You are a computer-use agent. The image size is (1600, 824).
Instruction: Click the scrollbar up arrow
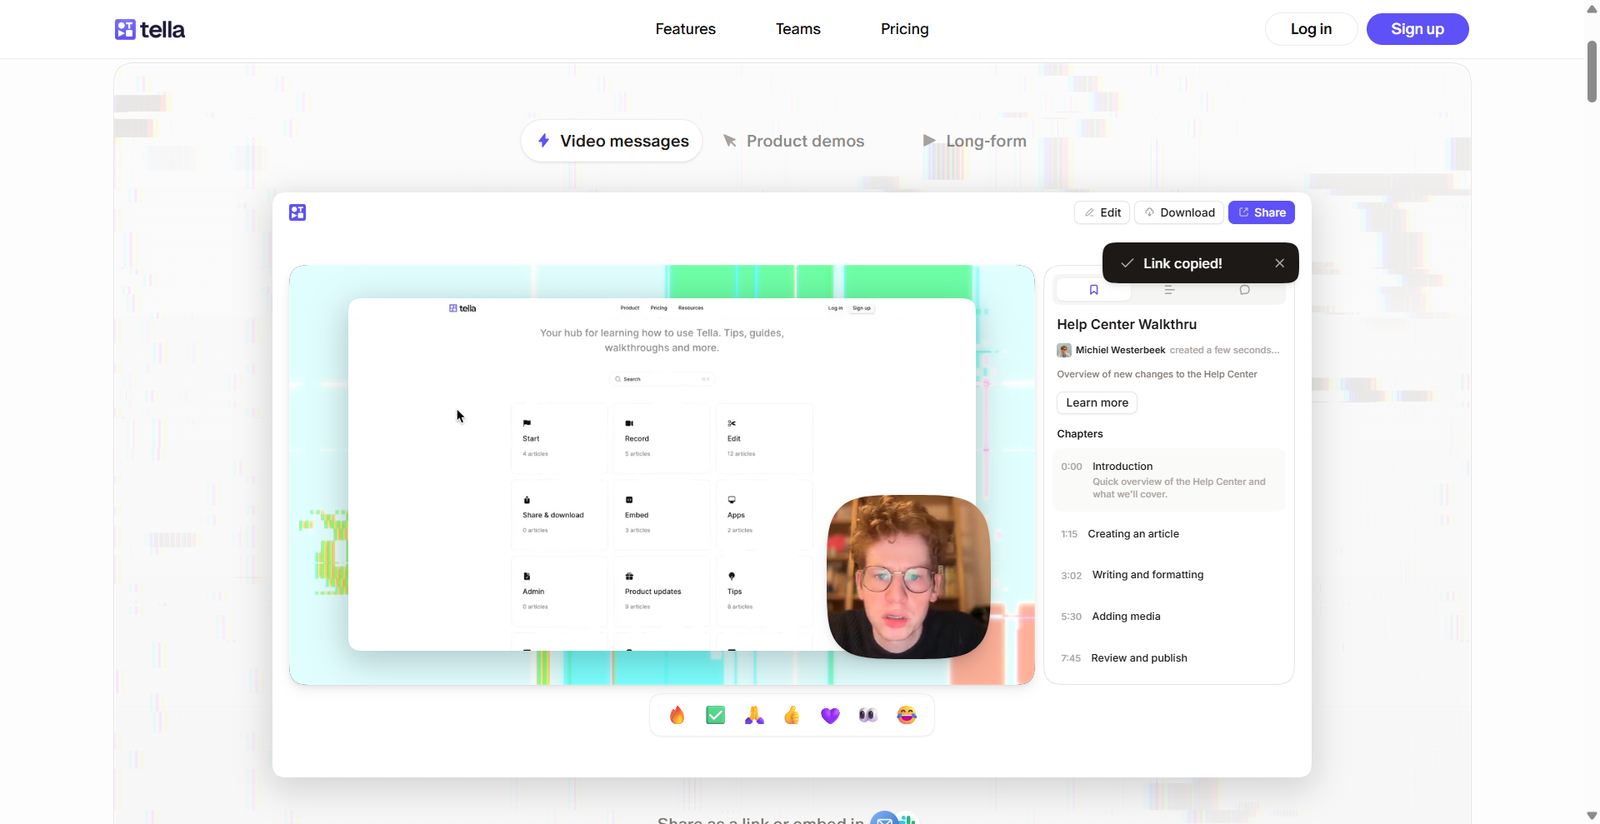[1592, 8]
